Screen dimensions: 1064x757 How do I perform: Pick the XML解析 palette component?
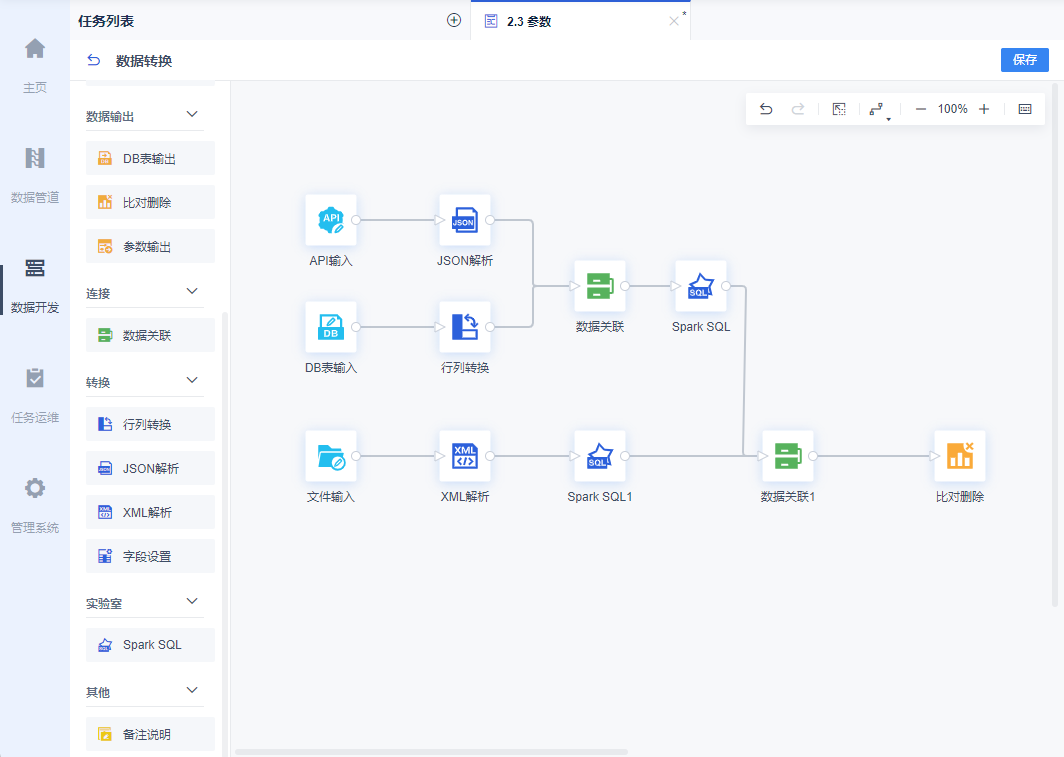coord(150,512)
